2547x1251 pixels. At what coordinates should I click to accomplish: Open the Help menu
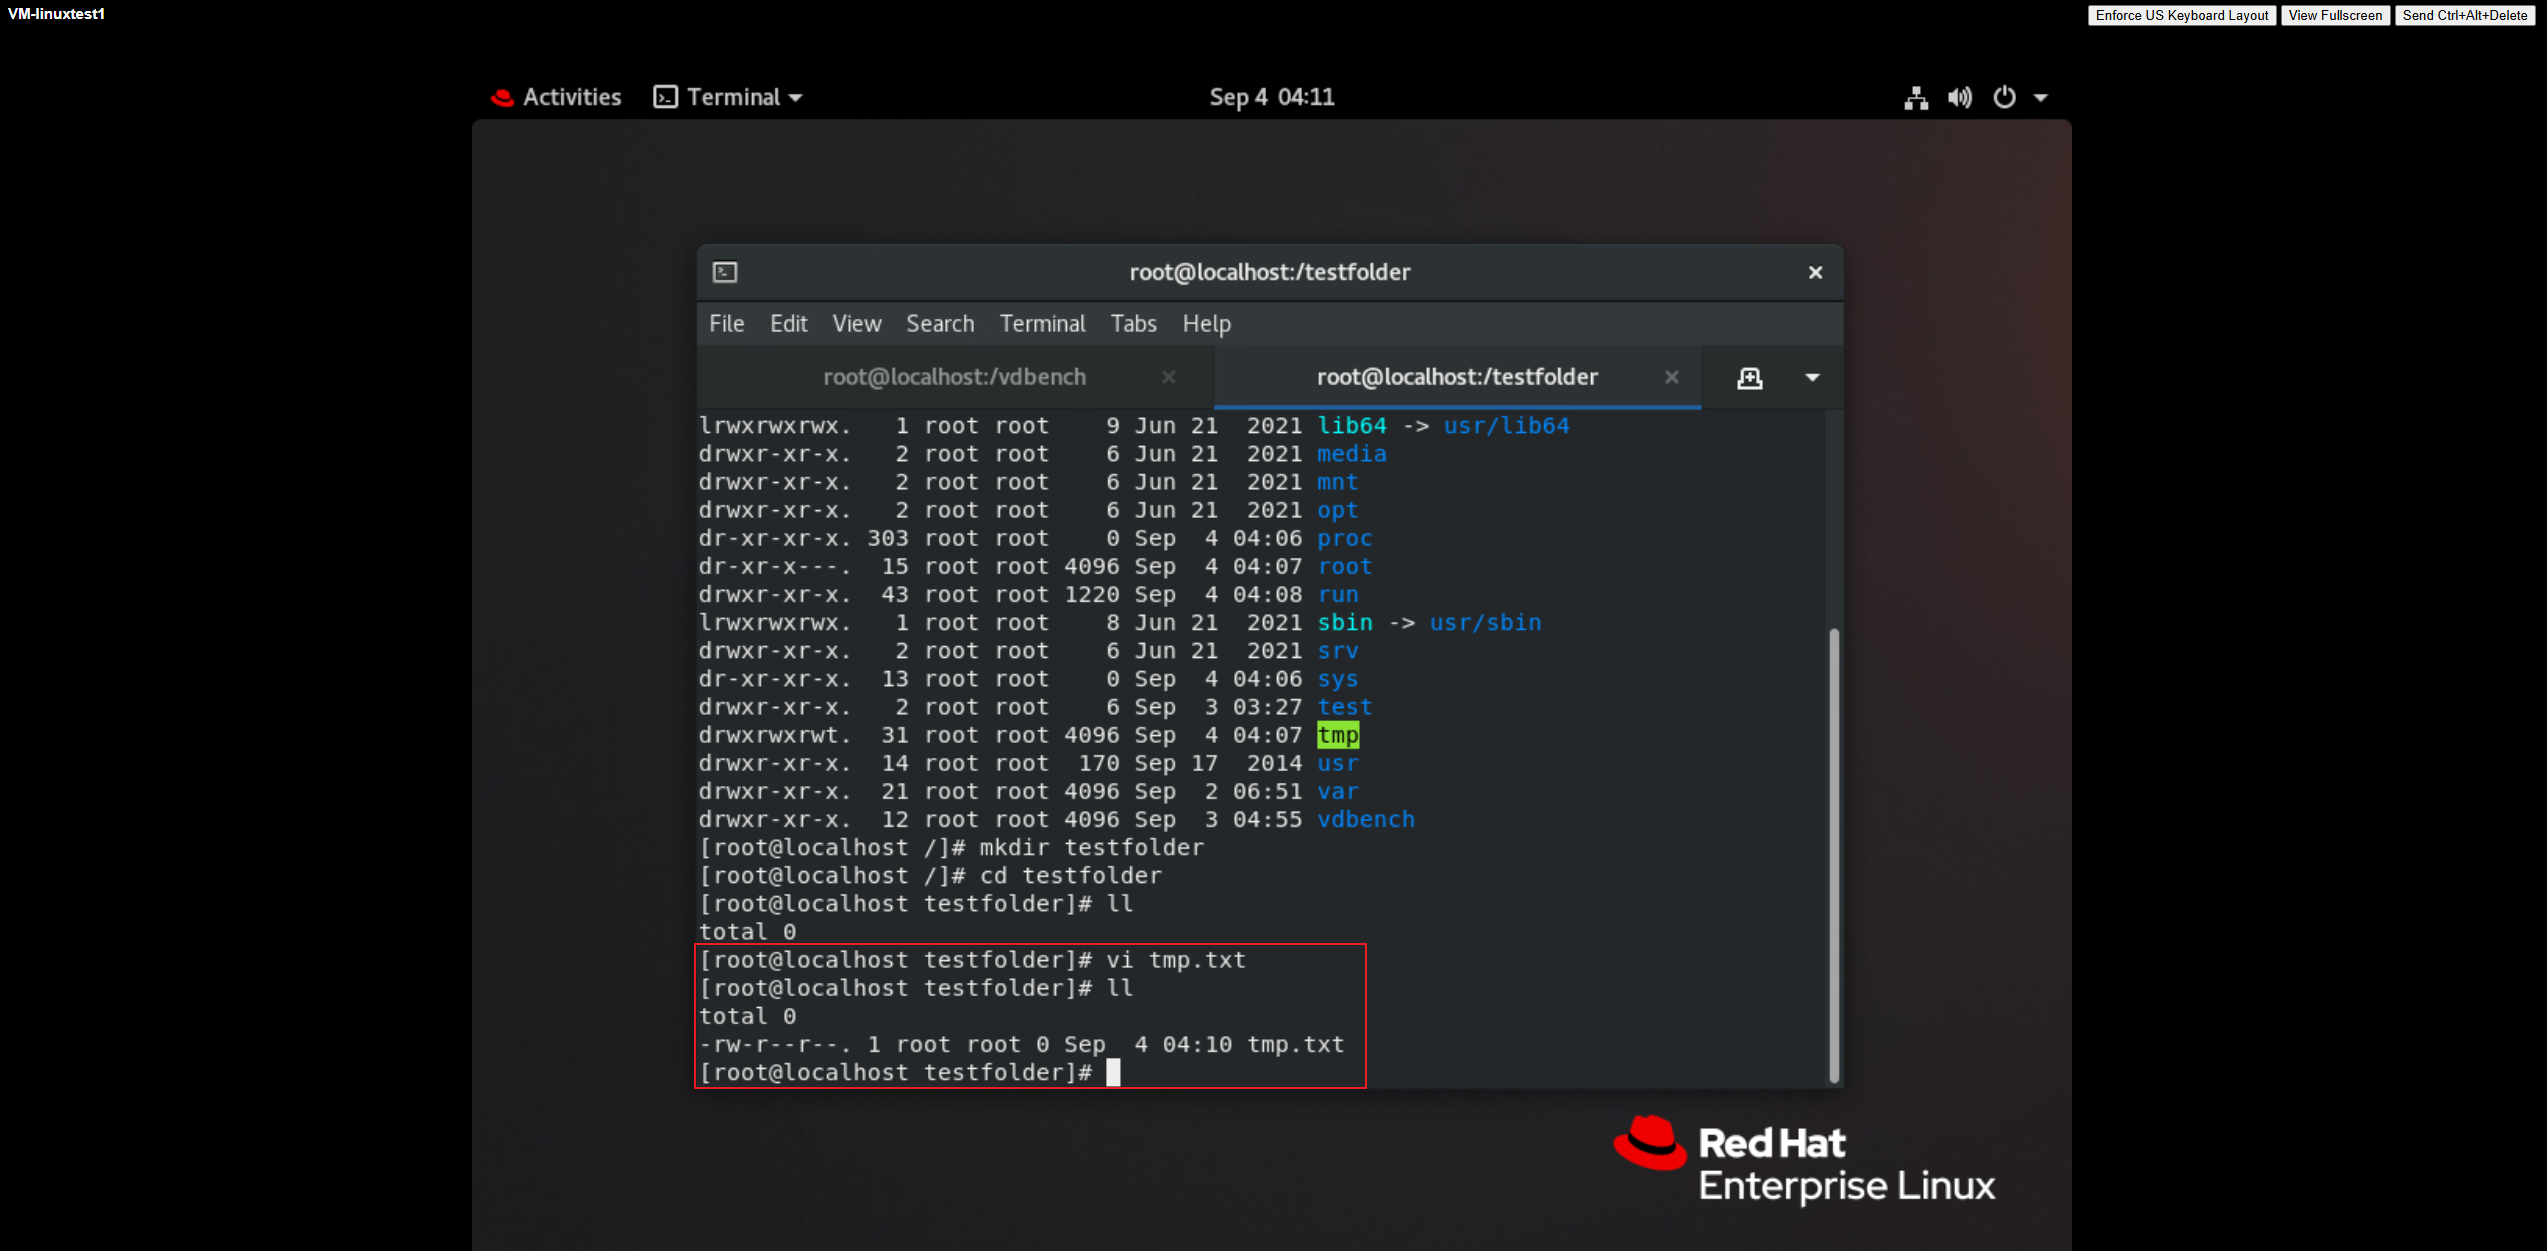tap(1206, 324)
